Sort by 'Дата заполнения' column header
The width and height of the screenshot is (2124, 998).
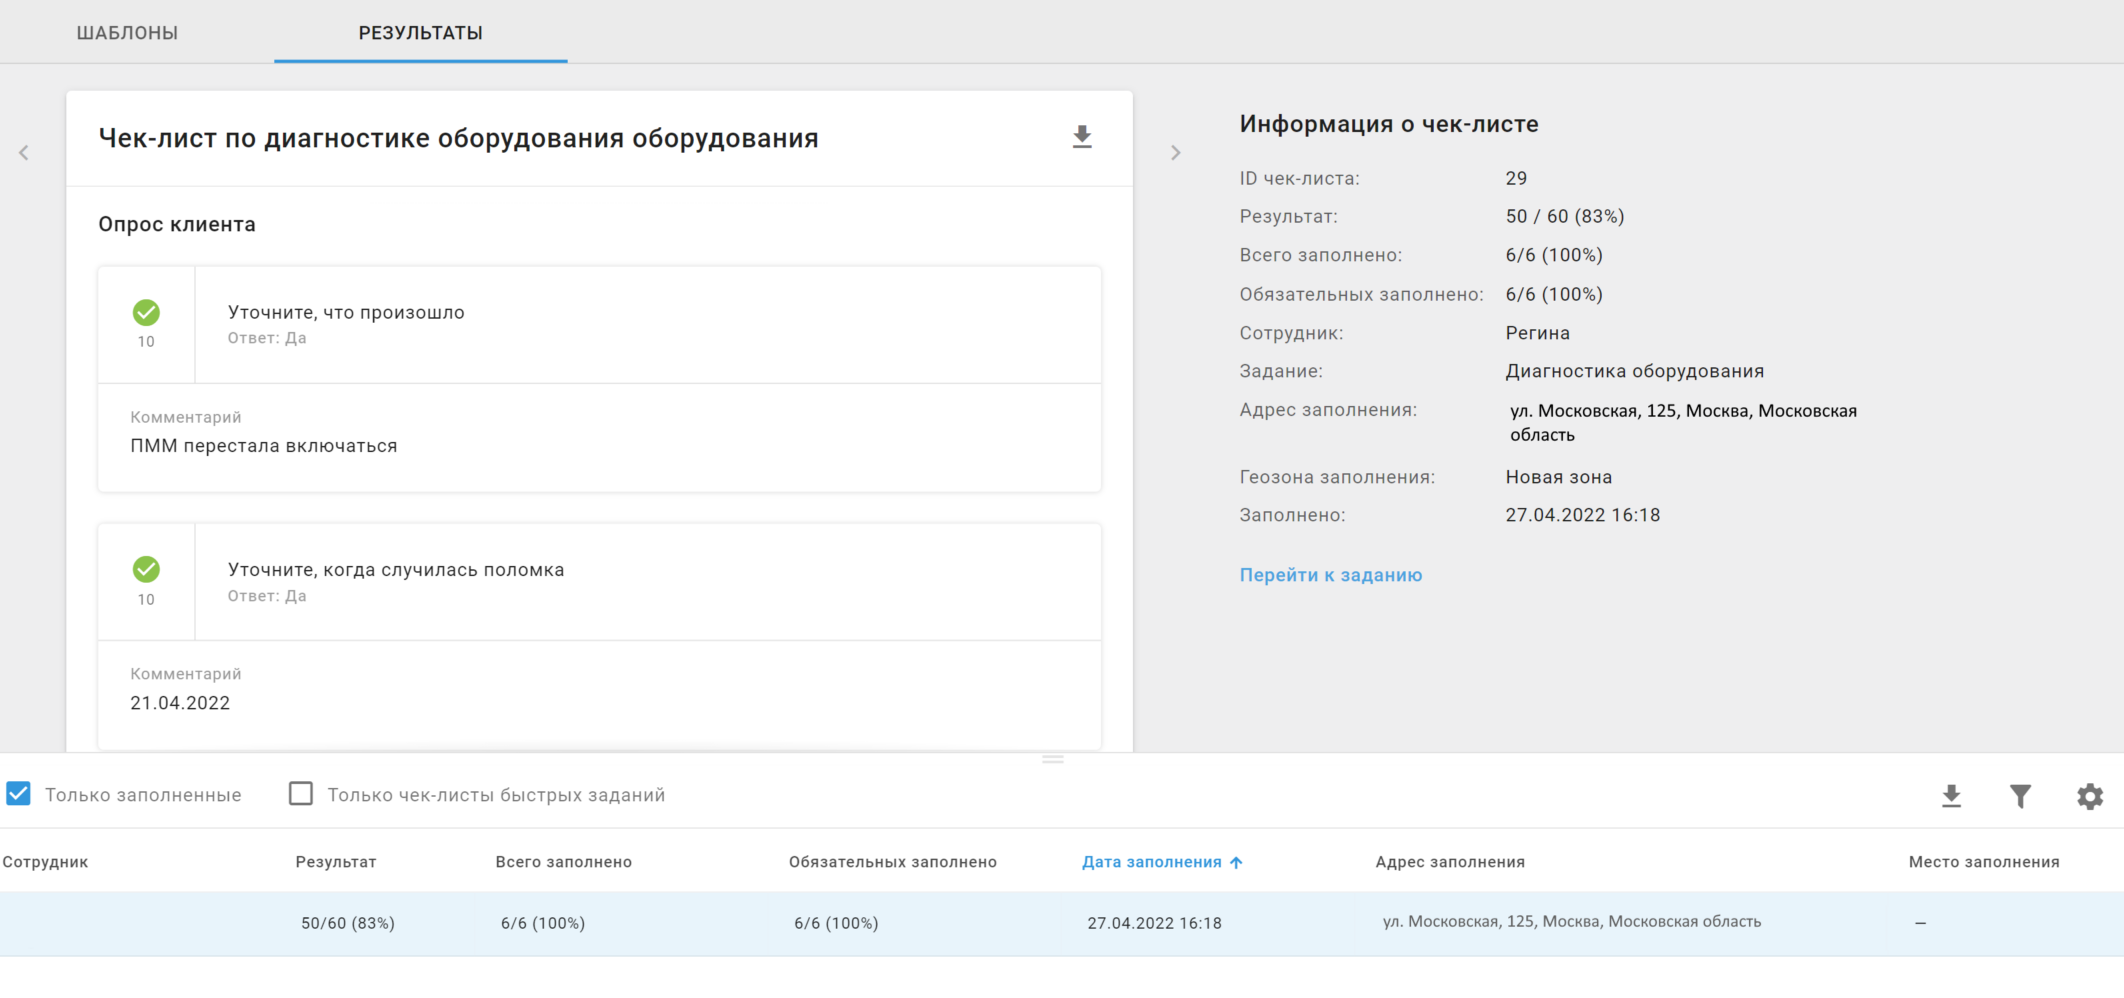[1151, 862]
